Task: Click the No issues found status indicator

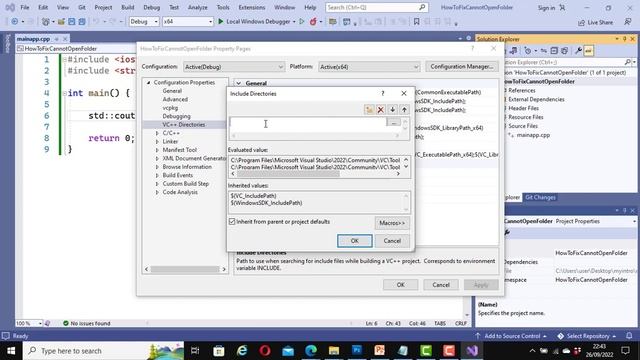Action: click(87, 323)
